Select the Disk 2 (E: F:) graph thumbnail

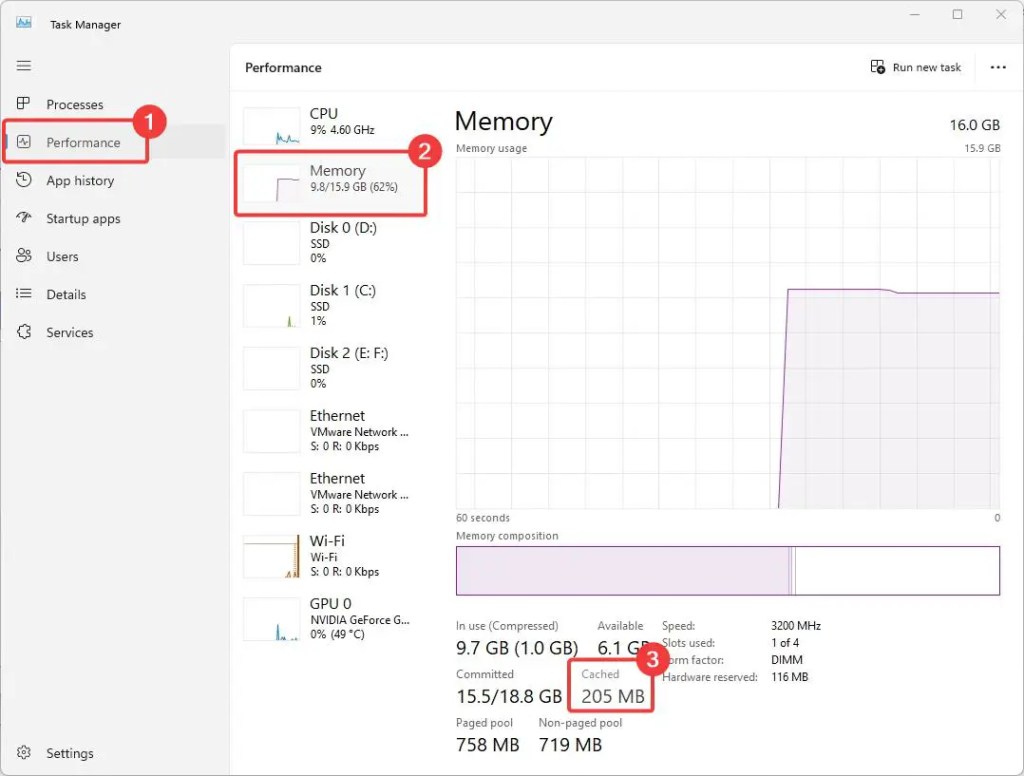coord(272,368)
